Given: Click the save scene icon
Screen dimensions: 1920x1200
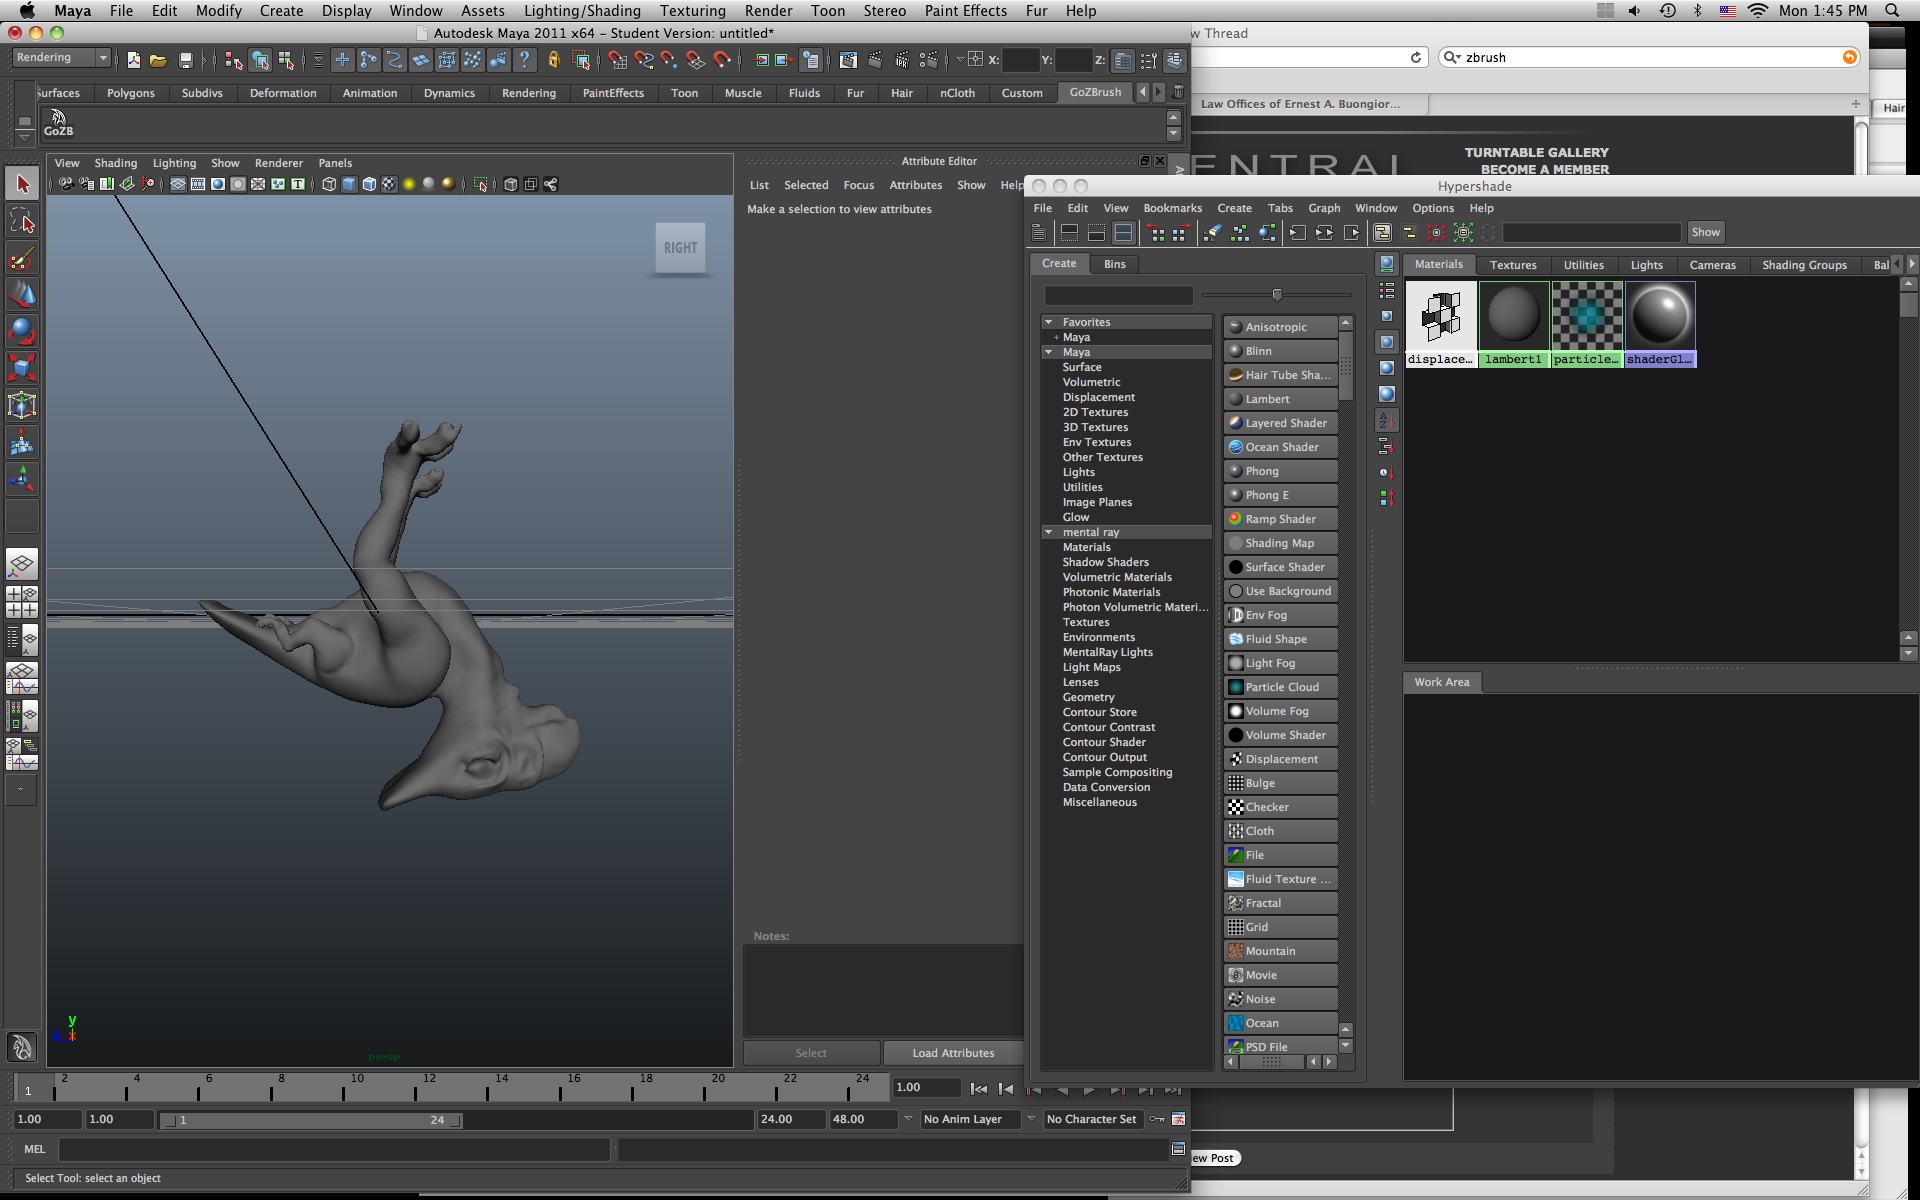Looking at the screenshot, I should click(x=185, y=61).
